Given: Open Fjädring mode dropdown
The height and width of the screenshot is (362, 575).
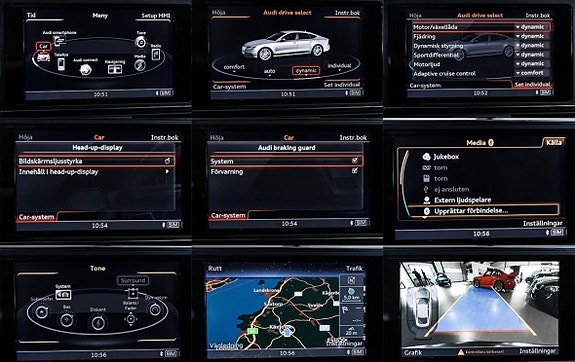Looking at the screenshot, I should pyautogui.click(x=532, y=36).
